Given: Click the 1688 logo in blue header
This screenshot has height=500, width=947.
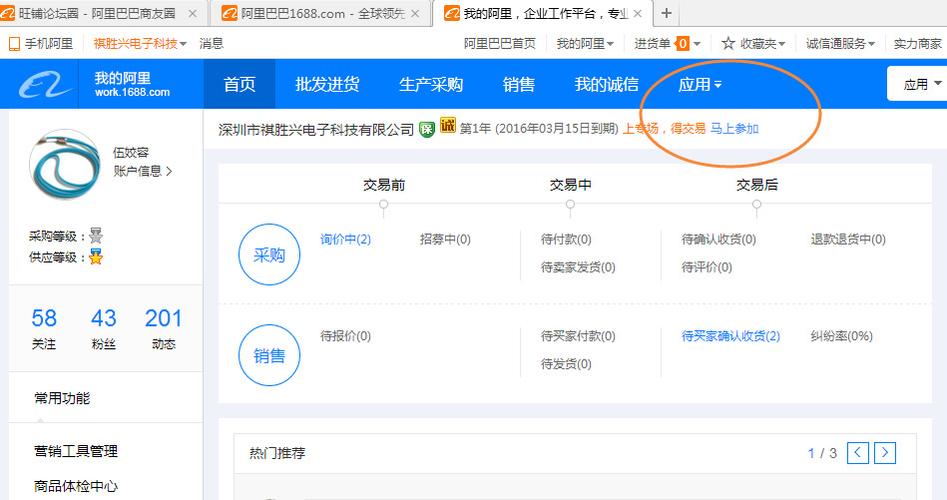Looking at the screenshot, I should click(x=44, y=84).
